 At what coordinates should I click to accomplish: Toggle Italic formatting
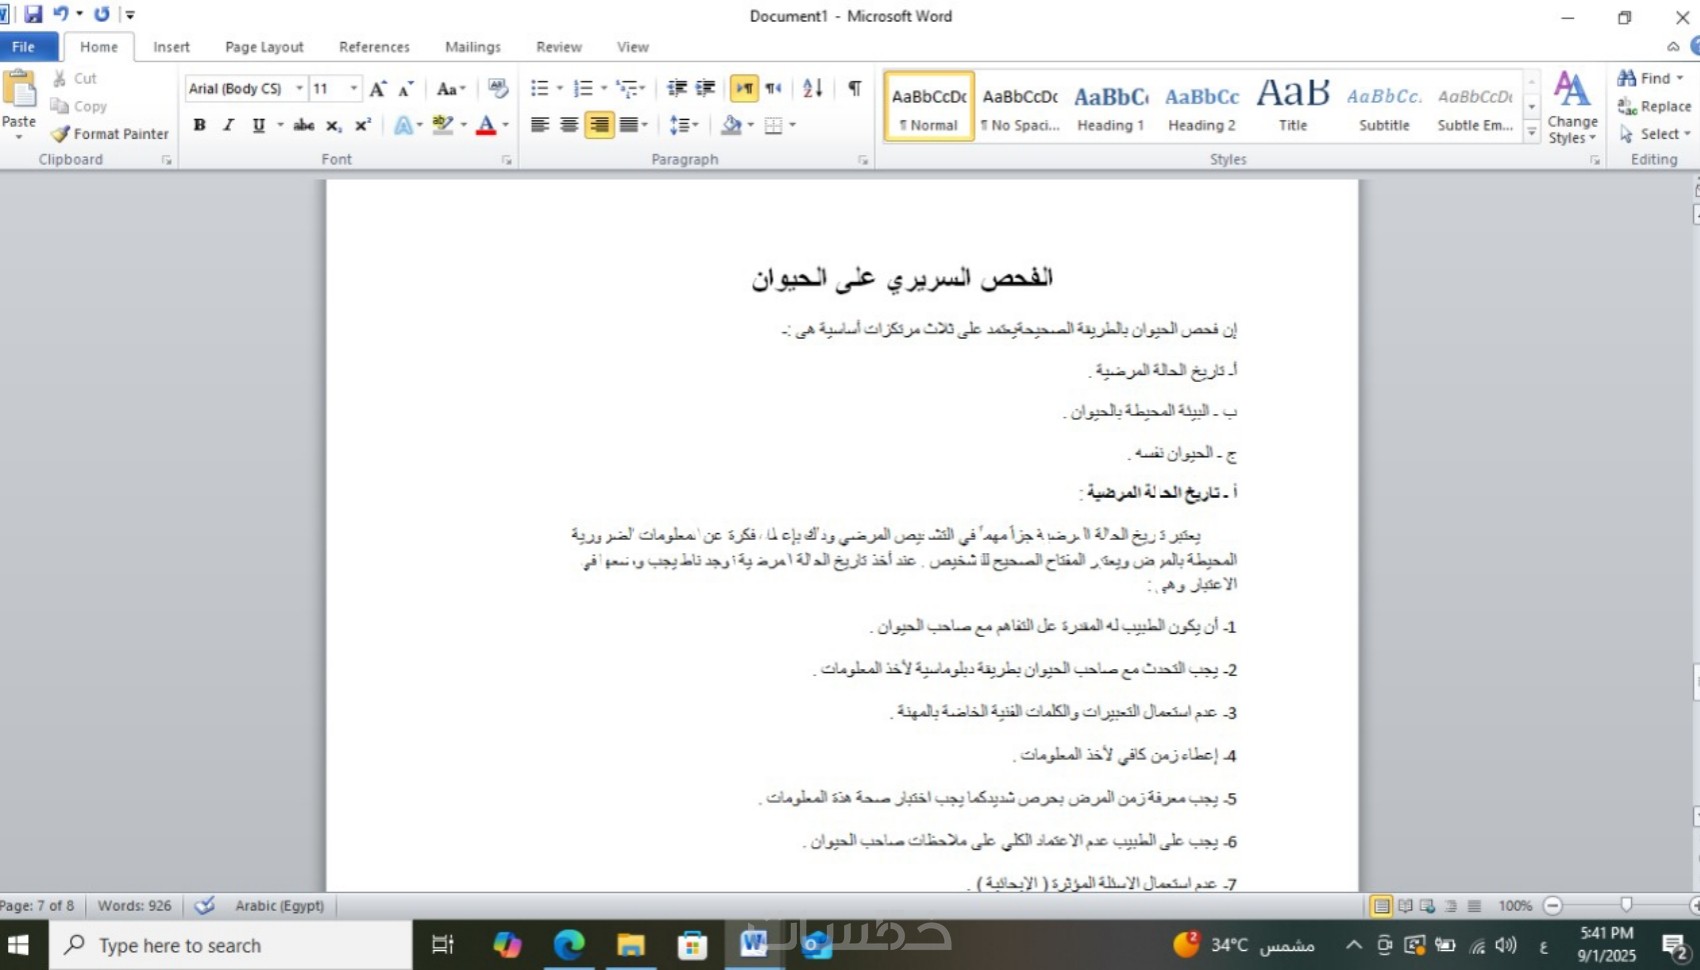click(x=229, y=125)
